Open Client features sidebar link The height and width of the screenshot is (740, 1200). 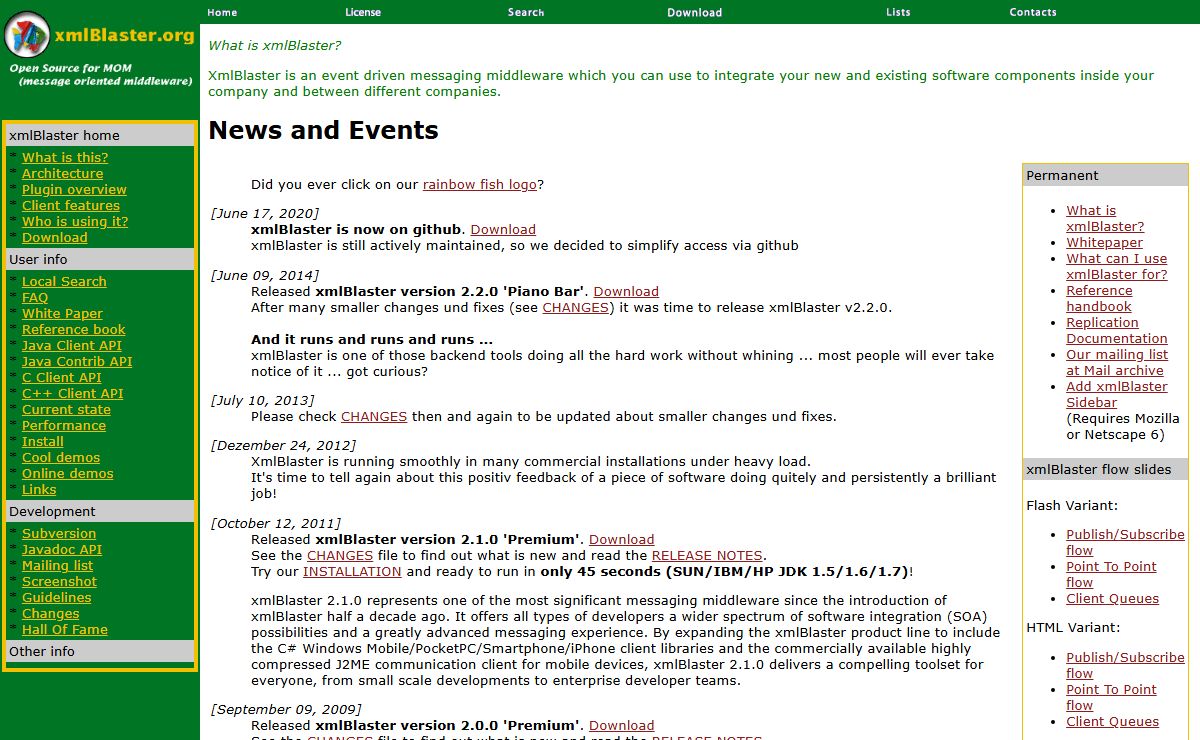coord(71,205)
